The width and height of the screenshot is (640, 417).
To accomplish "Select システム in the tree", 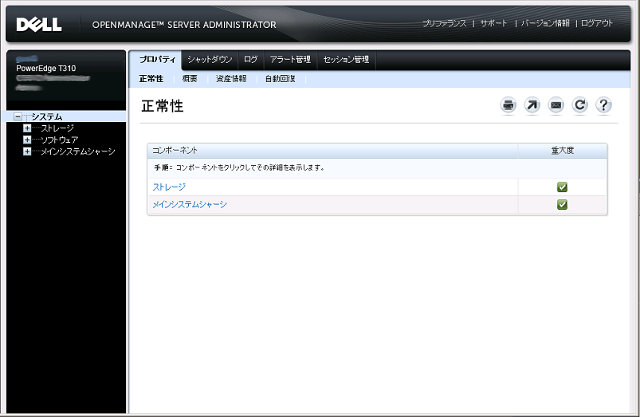I will pyautogui.click(x=46, y=117).
